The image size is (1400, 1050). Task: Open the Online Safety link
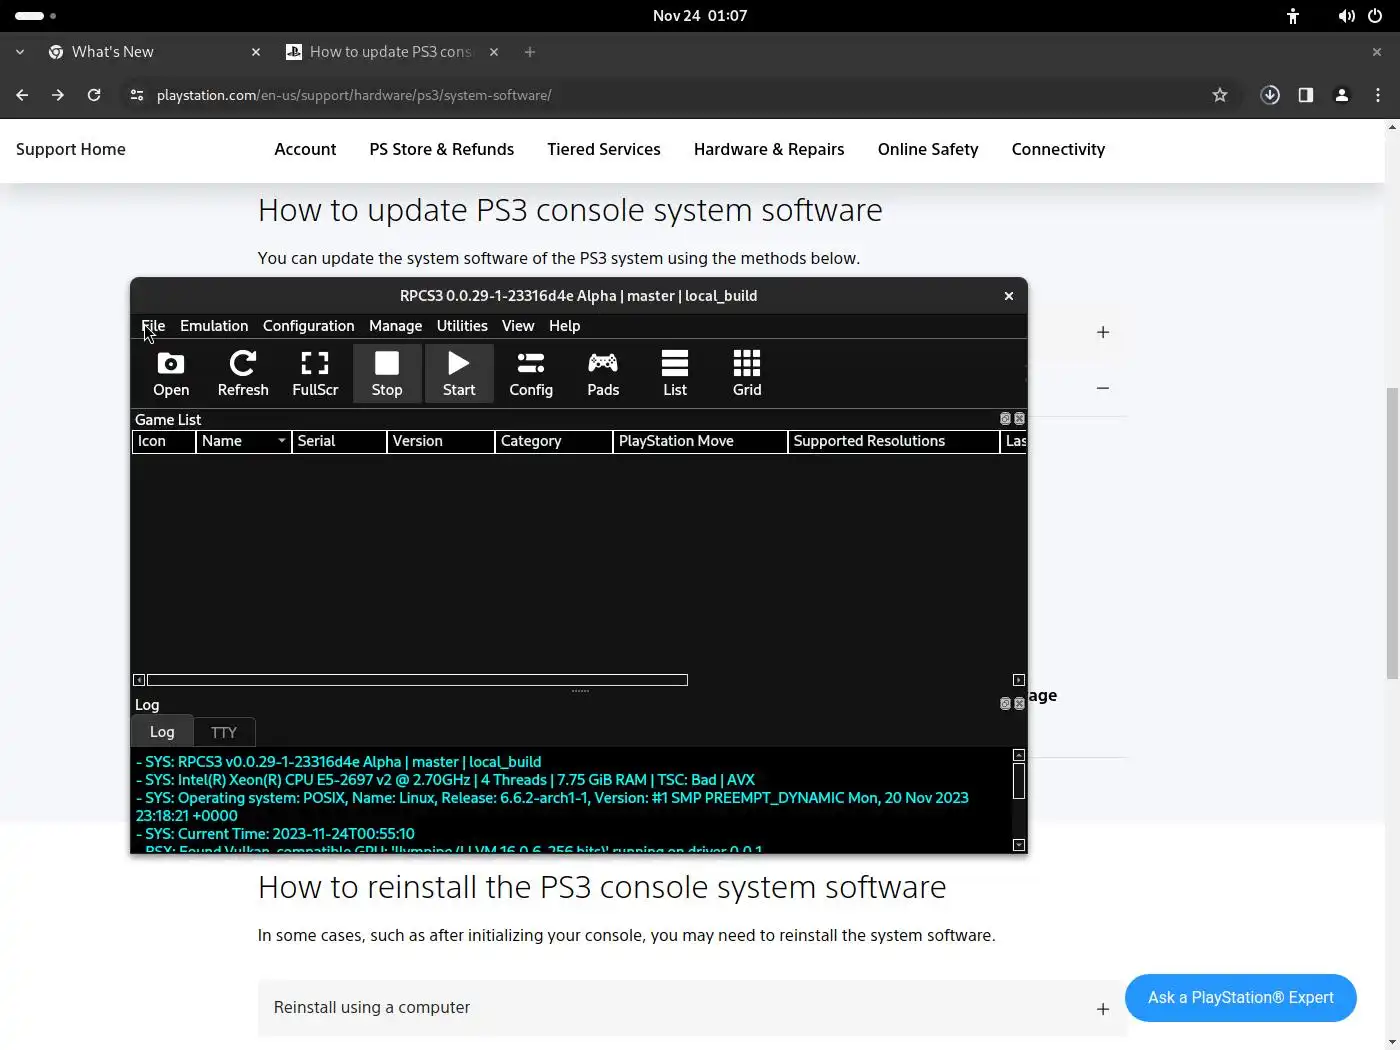point(928,149)
